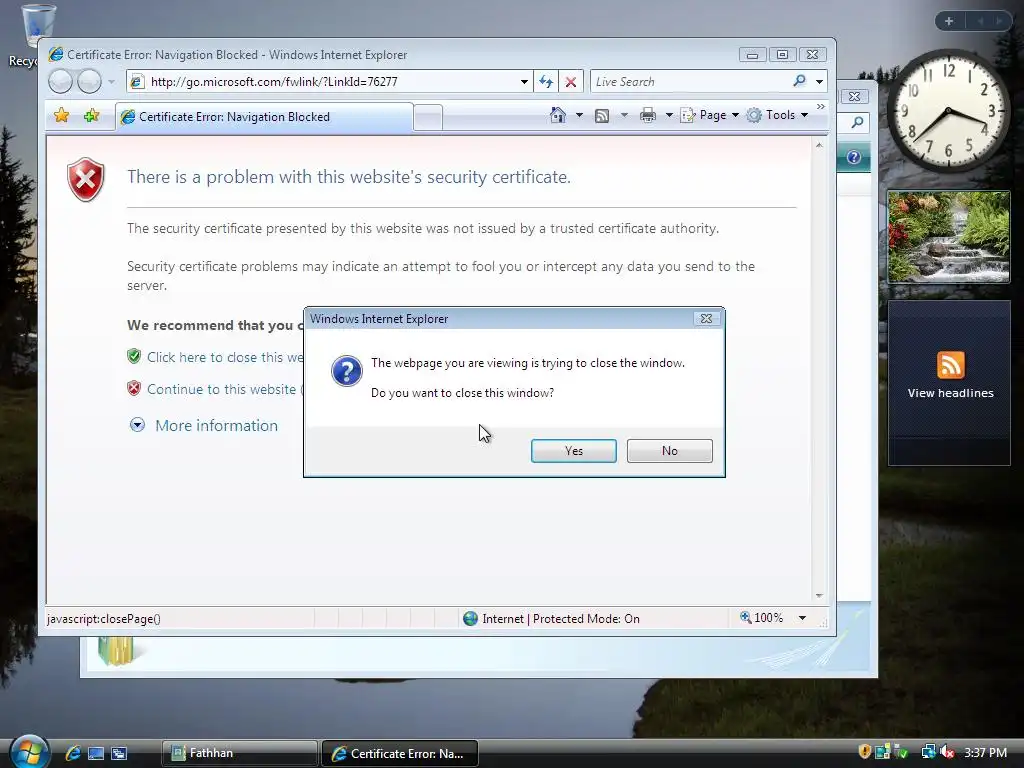Viewport: 1024px width, 768px height.
Task: Click the slideshow waterfall picture gadget
Action: point(948,237)
